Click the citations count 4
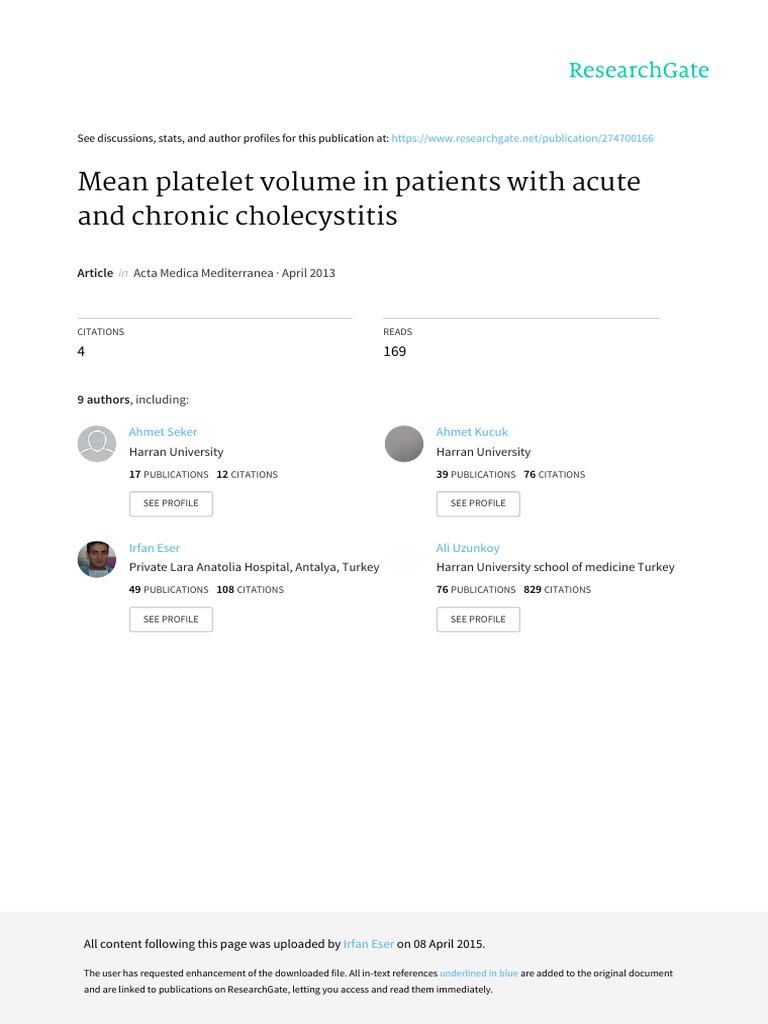This screenshot has height=1024, width=768. 82,351
